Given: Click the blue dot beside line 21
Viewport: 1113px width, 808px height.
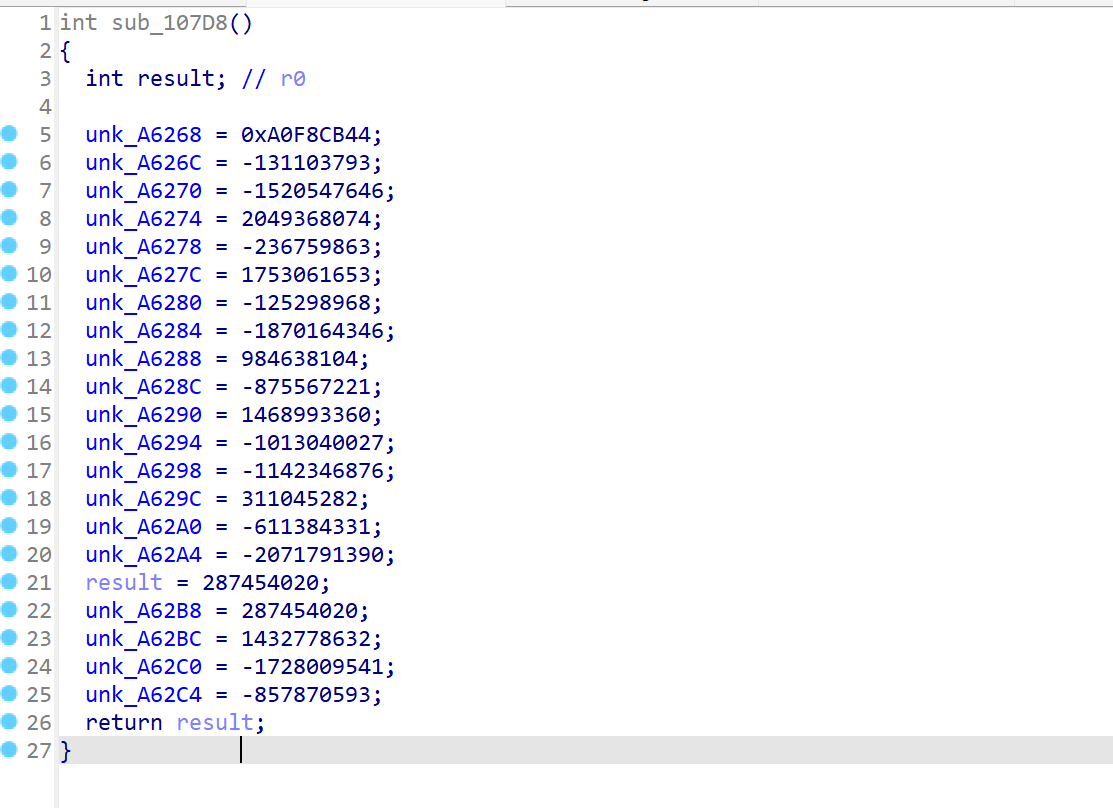Looking at the screenshot, I should [9, 582].
